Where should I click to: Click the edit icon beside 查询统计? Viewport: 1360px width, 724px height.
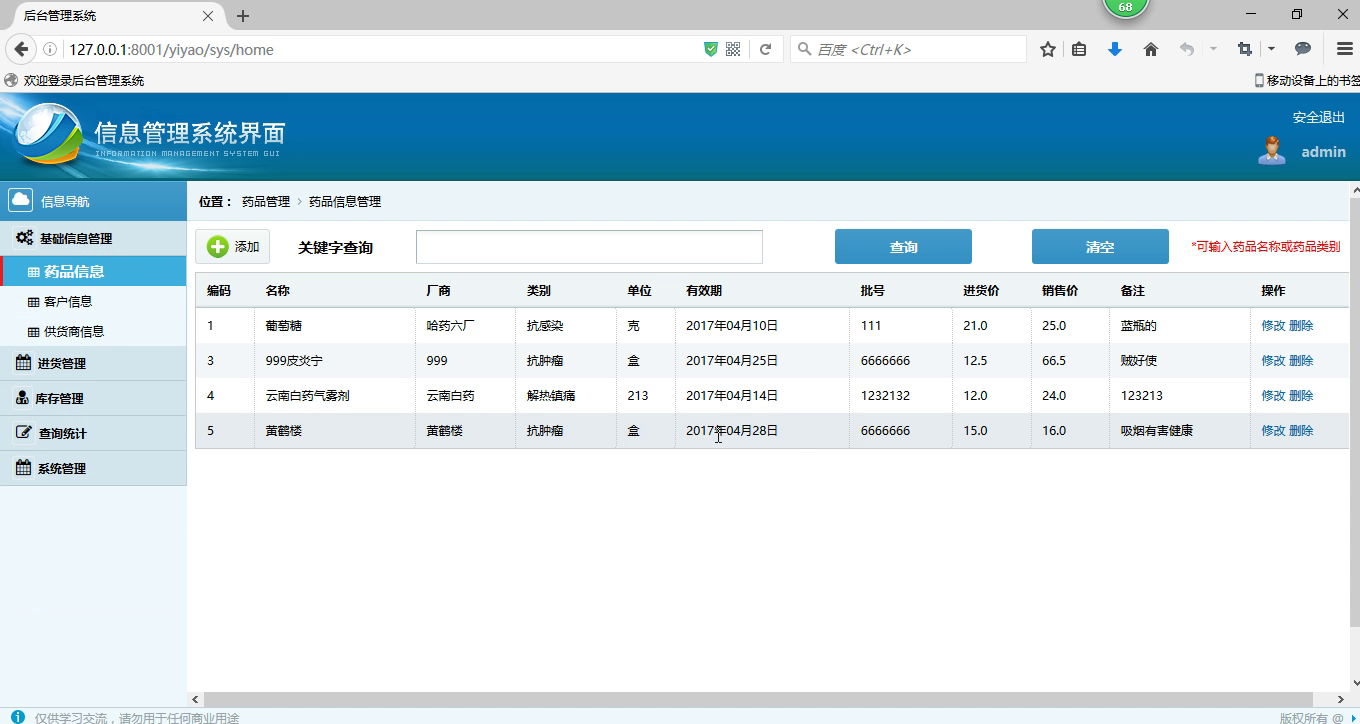(23, 433)
